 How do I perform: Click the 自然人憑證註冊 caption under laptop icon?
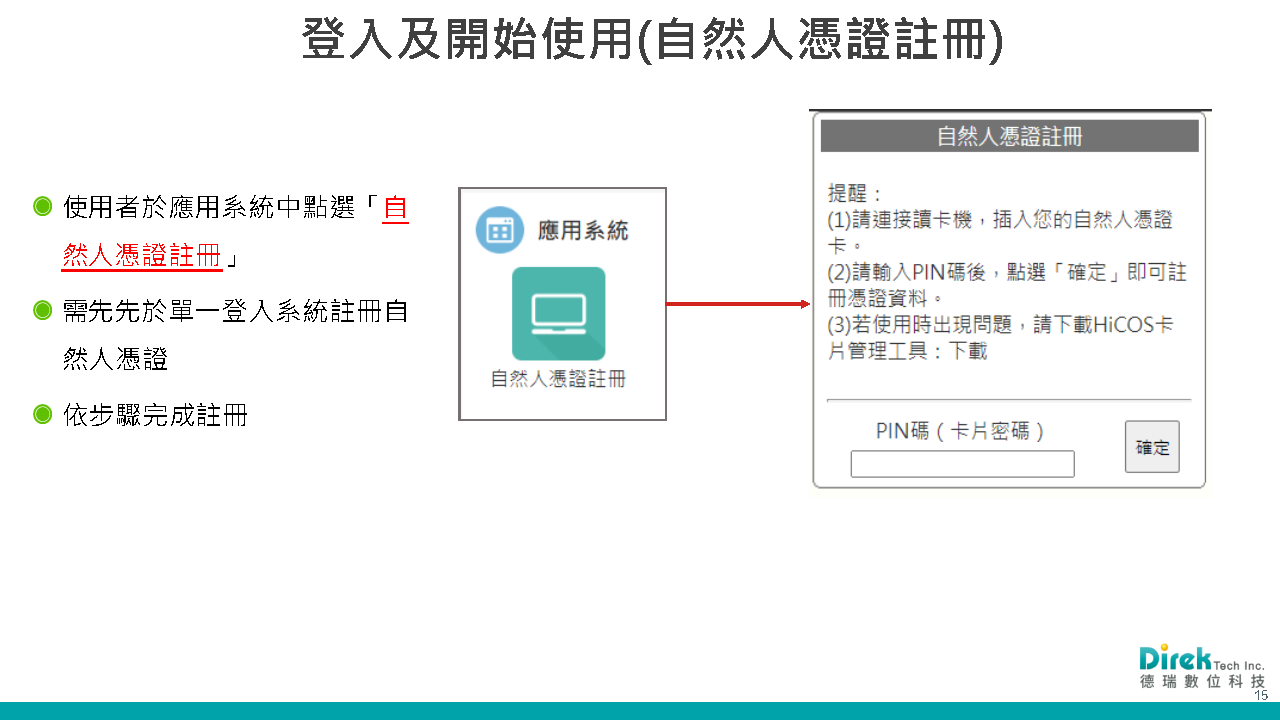(558, 380)
